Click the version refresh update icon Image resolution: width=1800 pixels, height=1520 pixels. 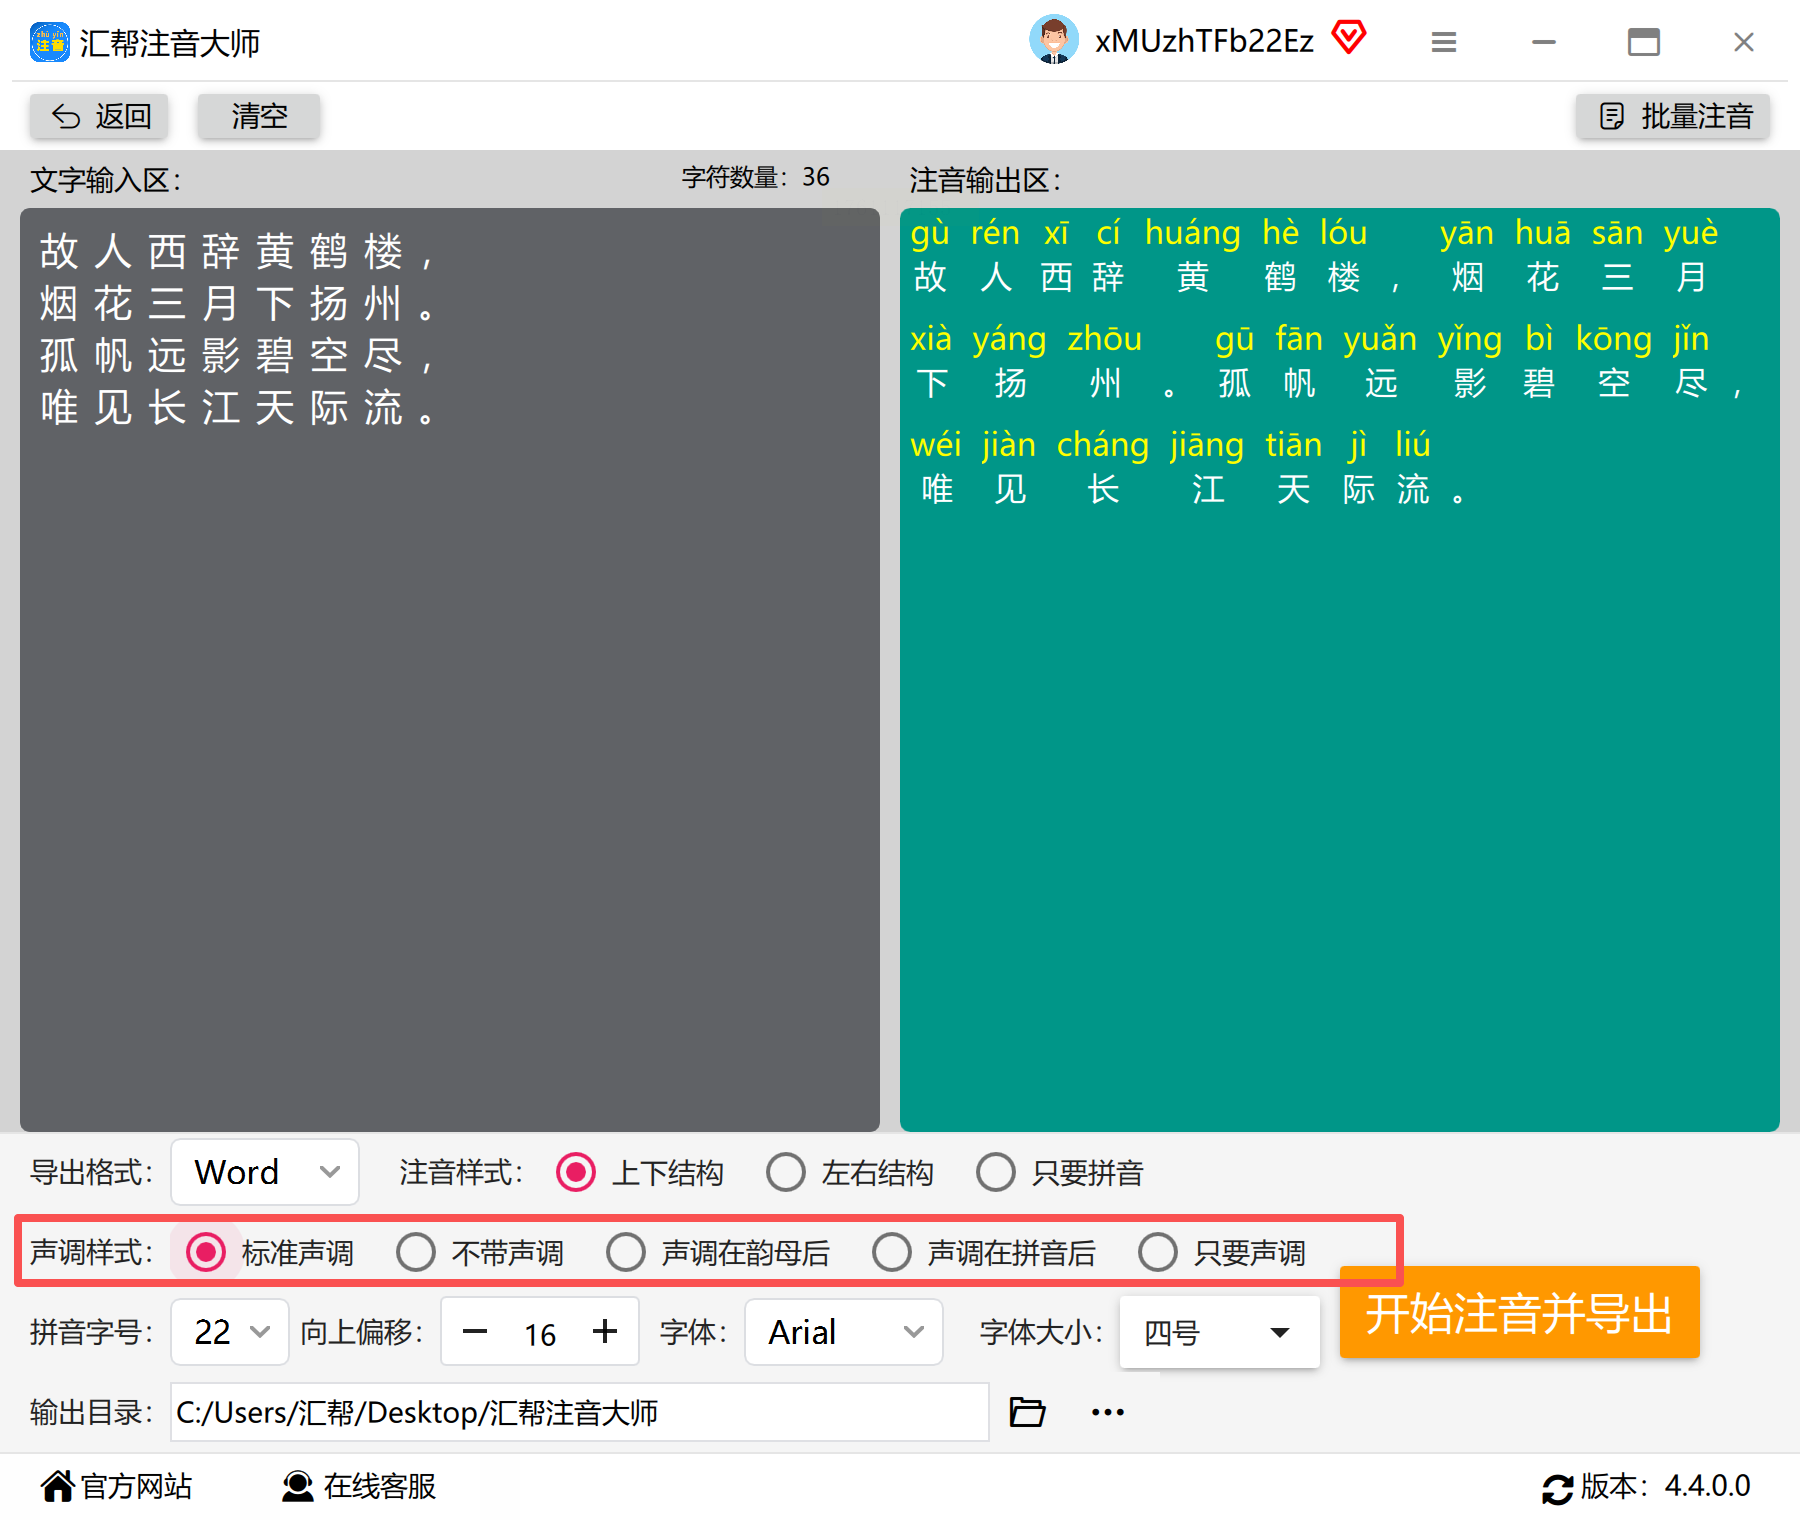tap(1556, 1488)
